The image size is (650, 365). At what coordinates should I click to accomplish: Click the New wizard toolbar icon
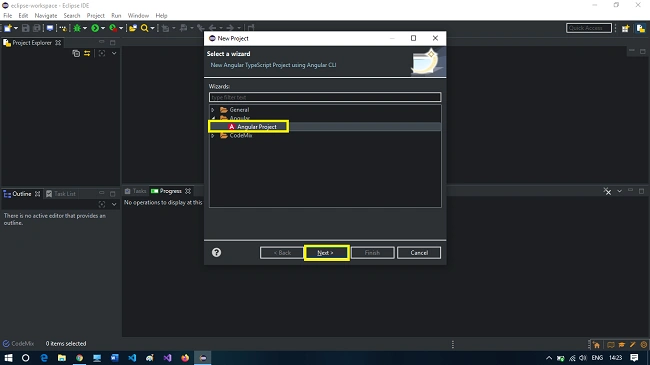pyautogui.click(x=7, y=28)
